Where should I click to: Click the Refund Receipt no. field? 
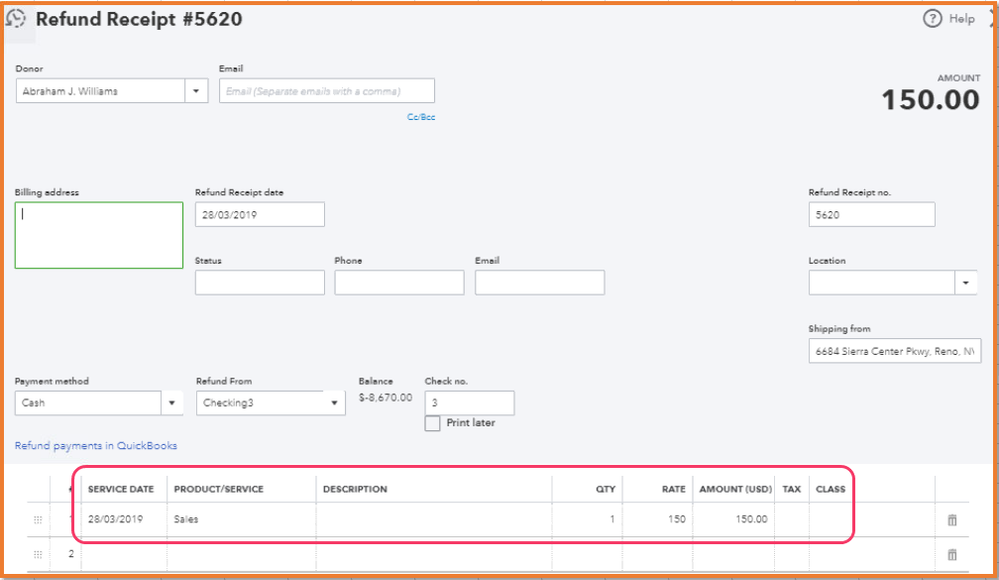[871, 215]
